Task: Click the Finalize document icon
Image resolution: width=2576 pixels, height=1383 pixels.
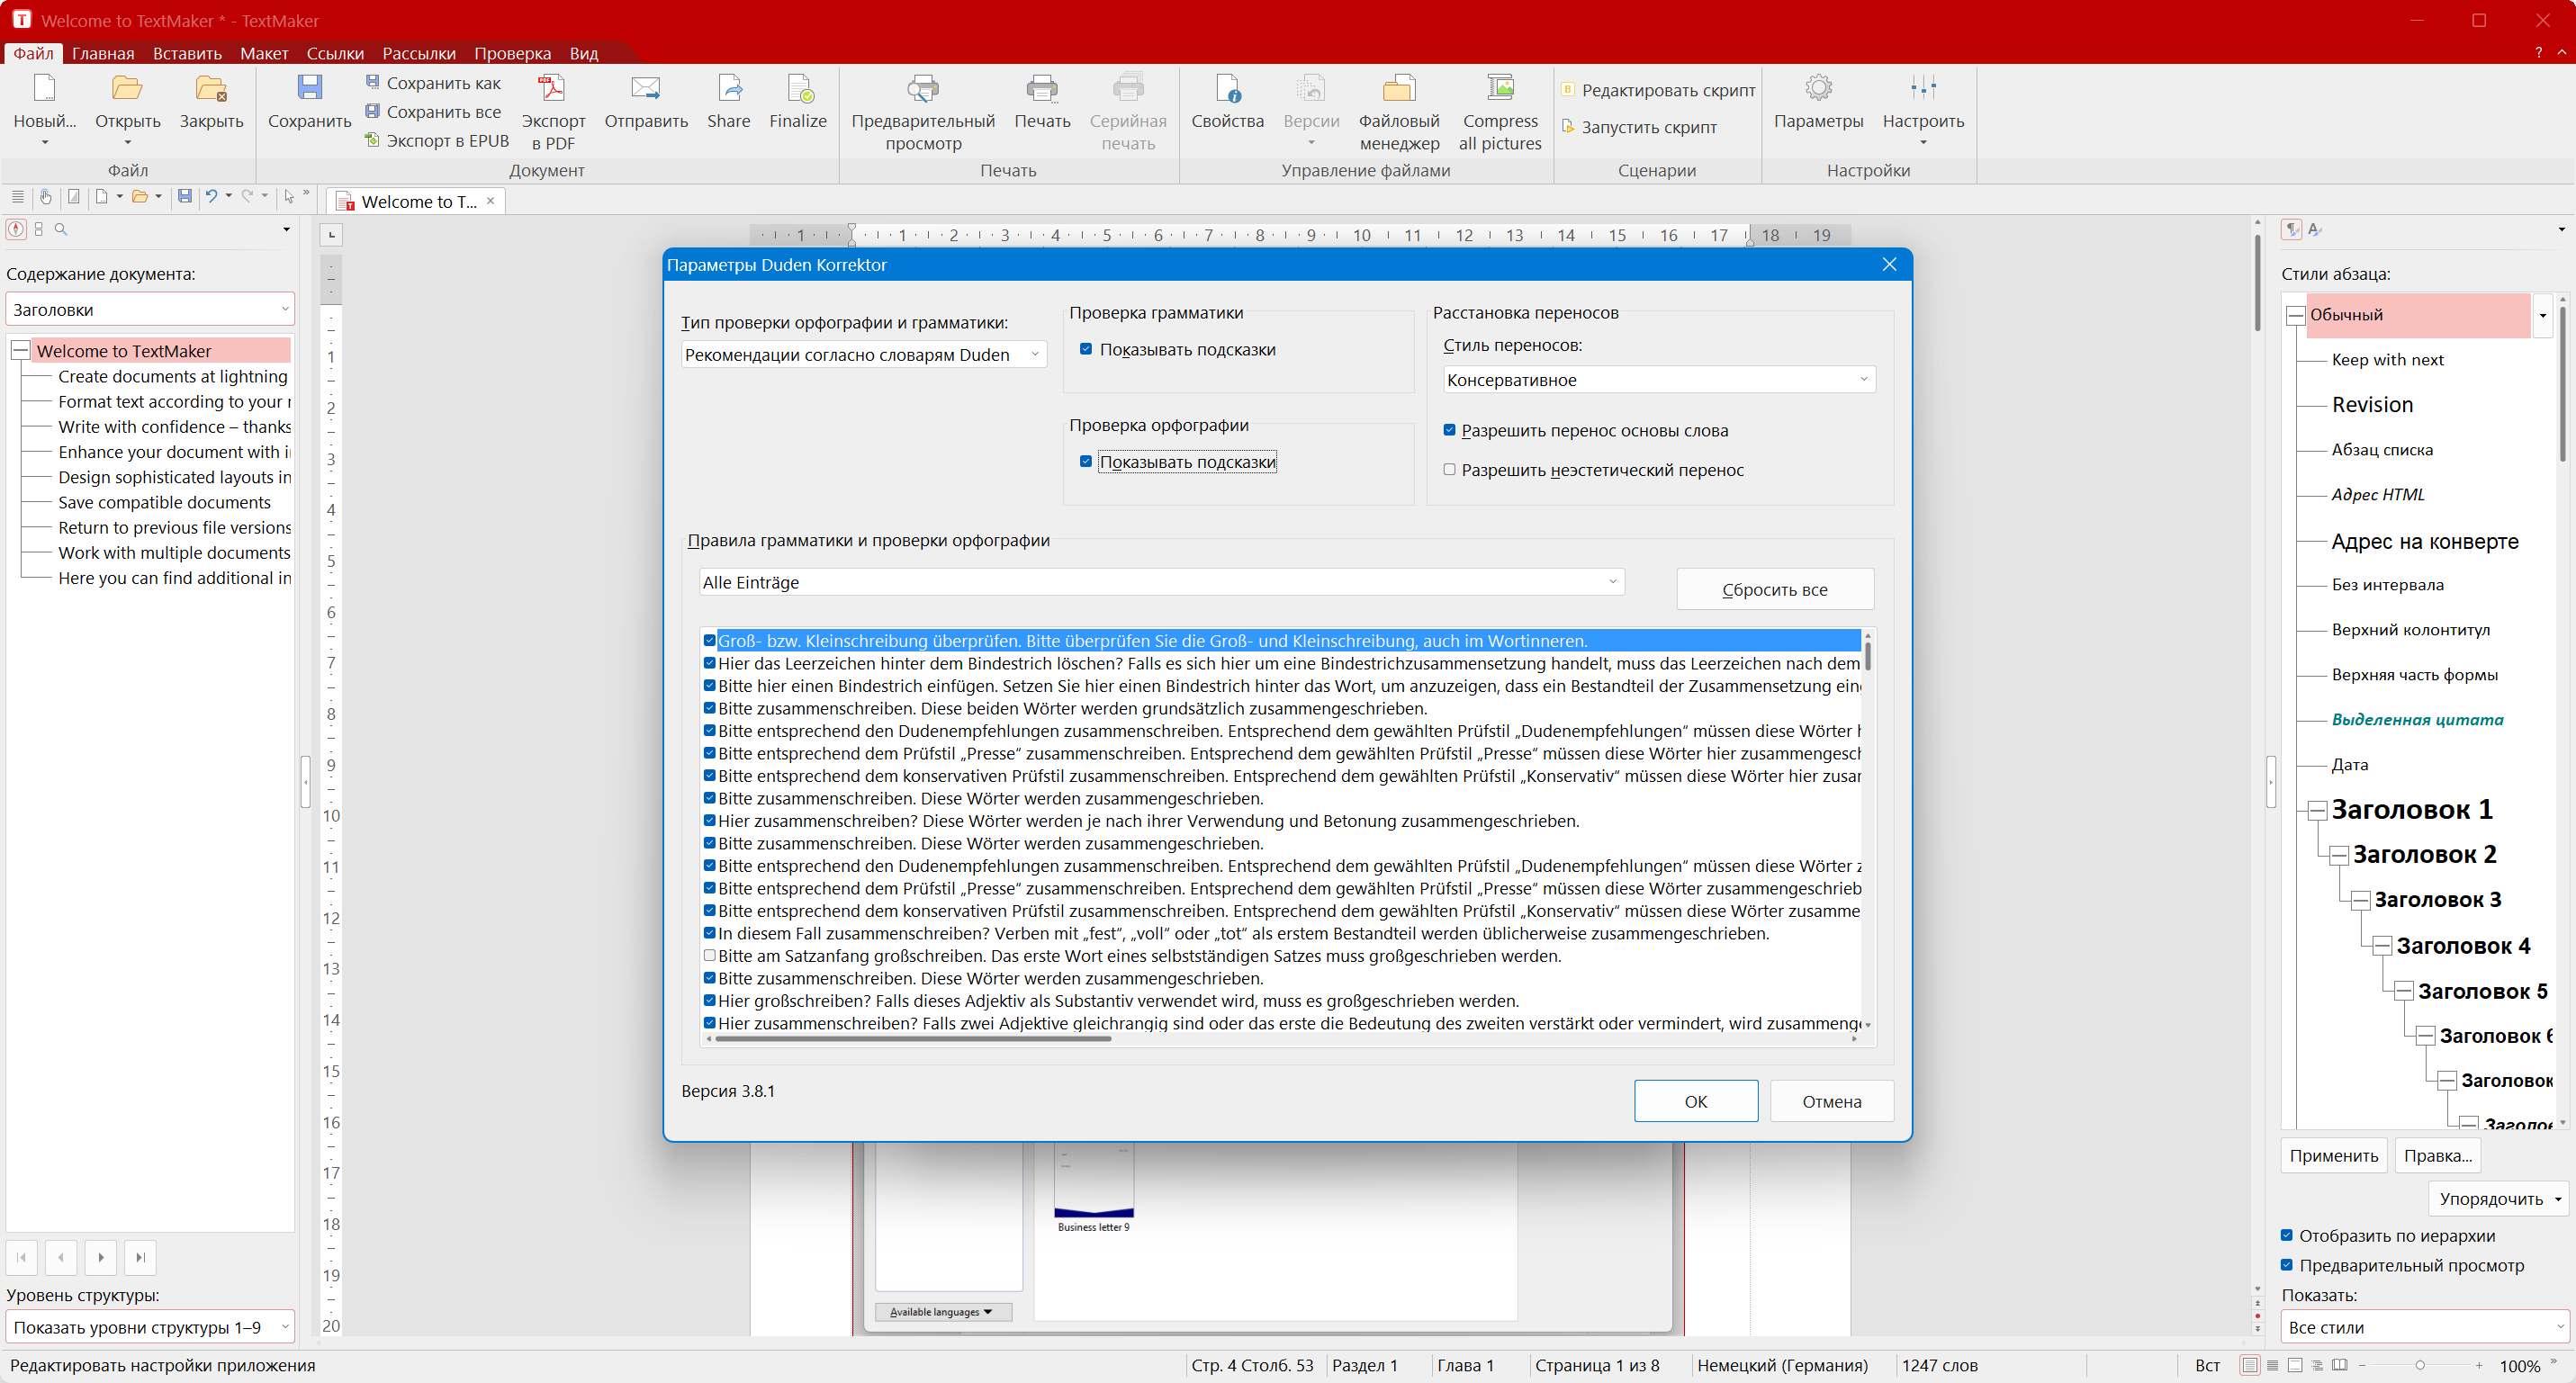Action: coord(798,90)
